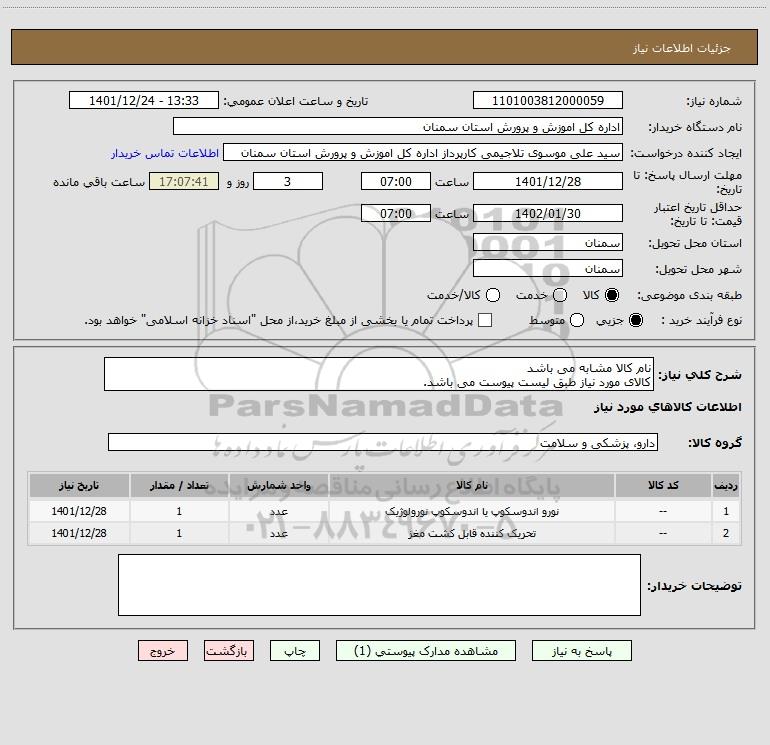Click the request creator name field
The image size is (770, 745).
pyautogui.click(x=423, y=153)
